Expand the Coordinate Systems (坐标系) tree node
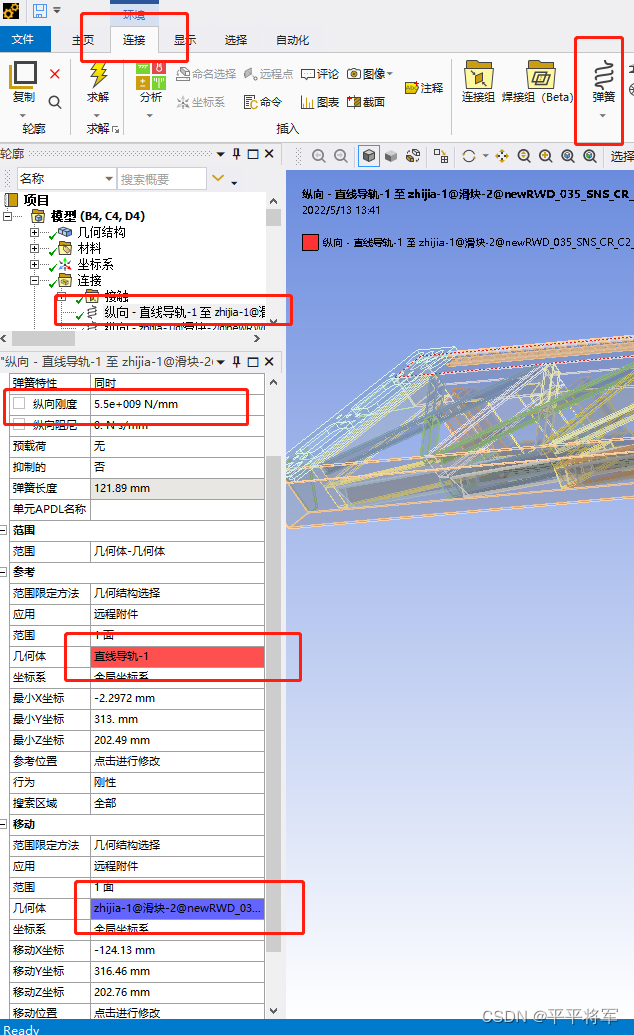The image size is (634, 1035). pos(34,264)
